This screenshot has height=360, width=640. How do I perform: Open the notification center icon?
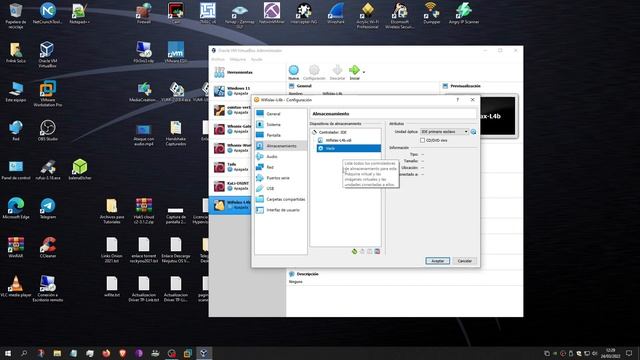629,353
